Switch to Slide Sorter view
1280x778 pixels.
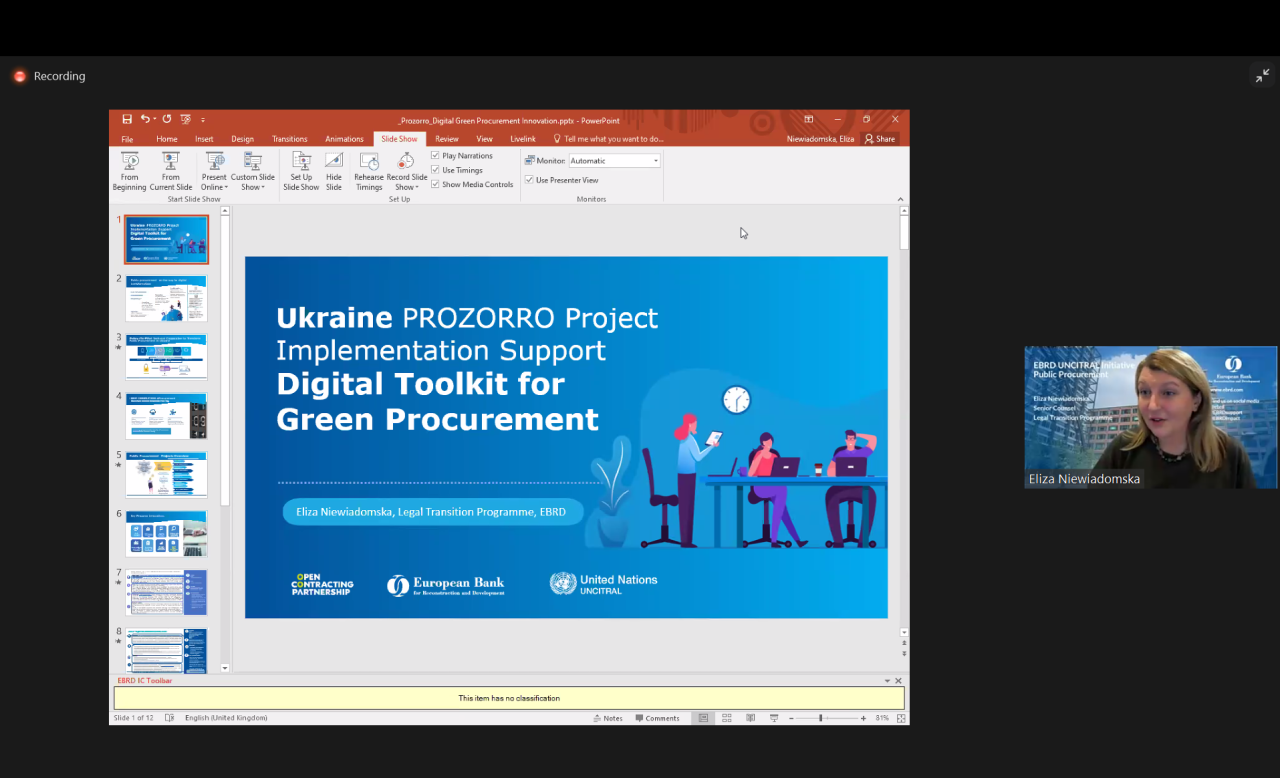point(727,718)
